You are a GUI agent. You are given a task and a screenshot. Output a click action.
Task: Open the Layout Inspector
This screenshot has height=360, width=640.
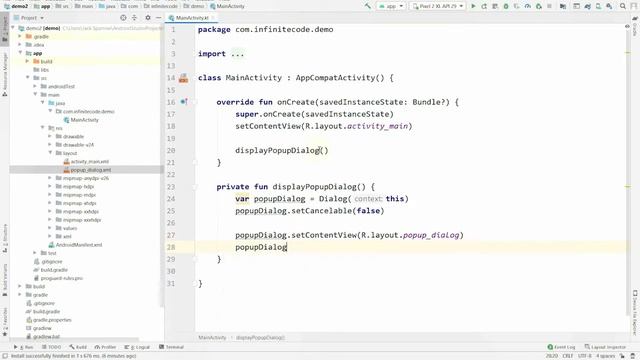[x=605, y=347]
